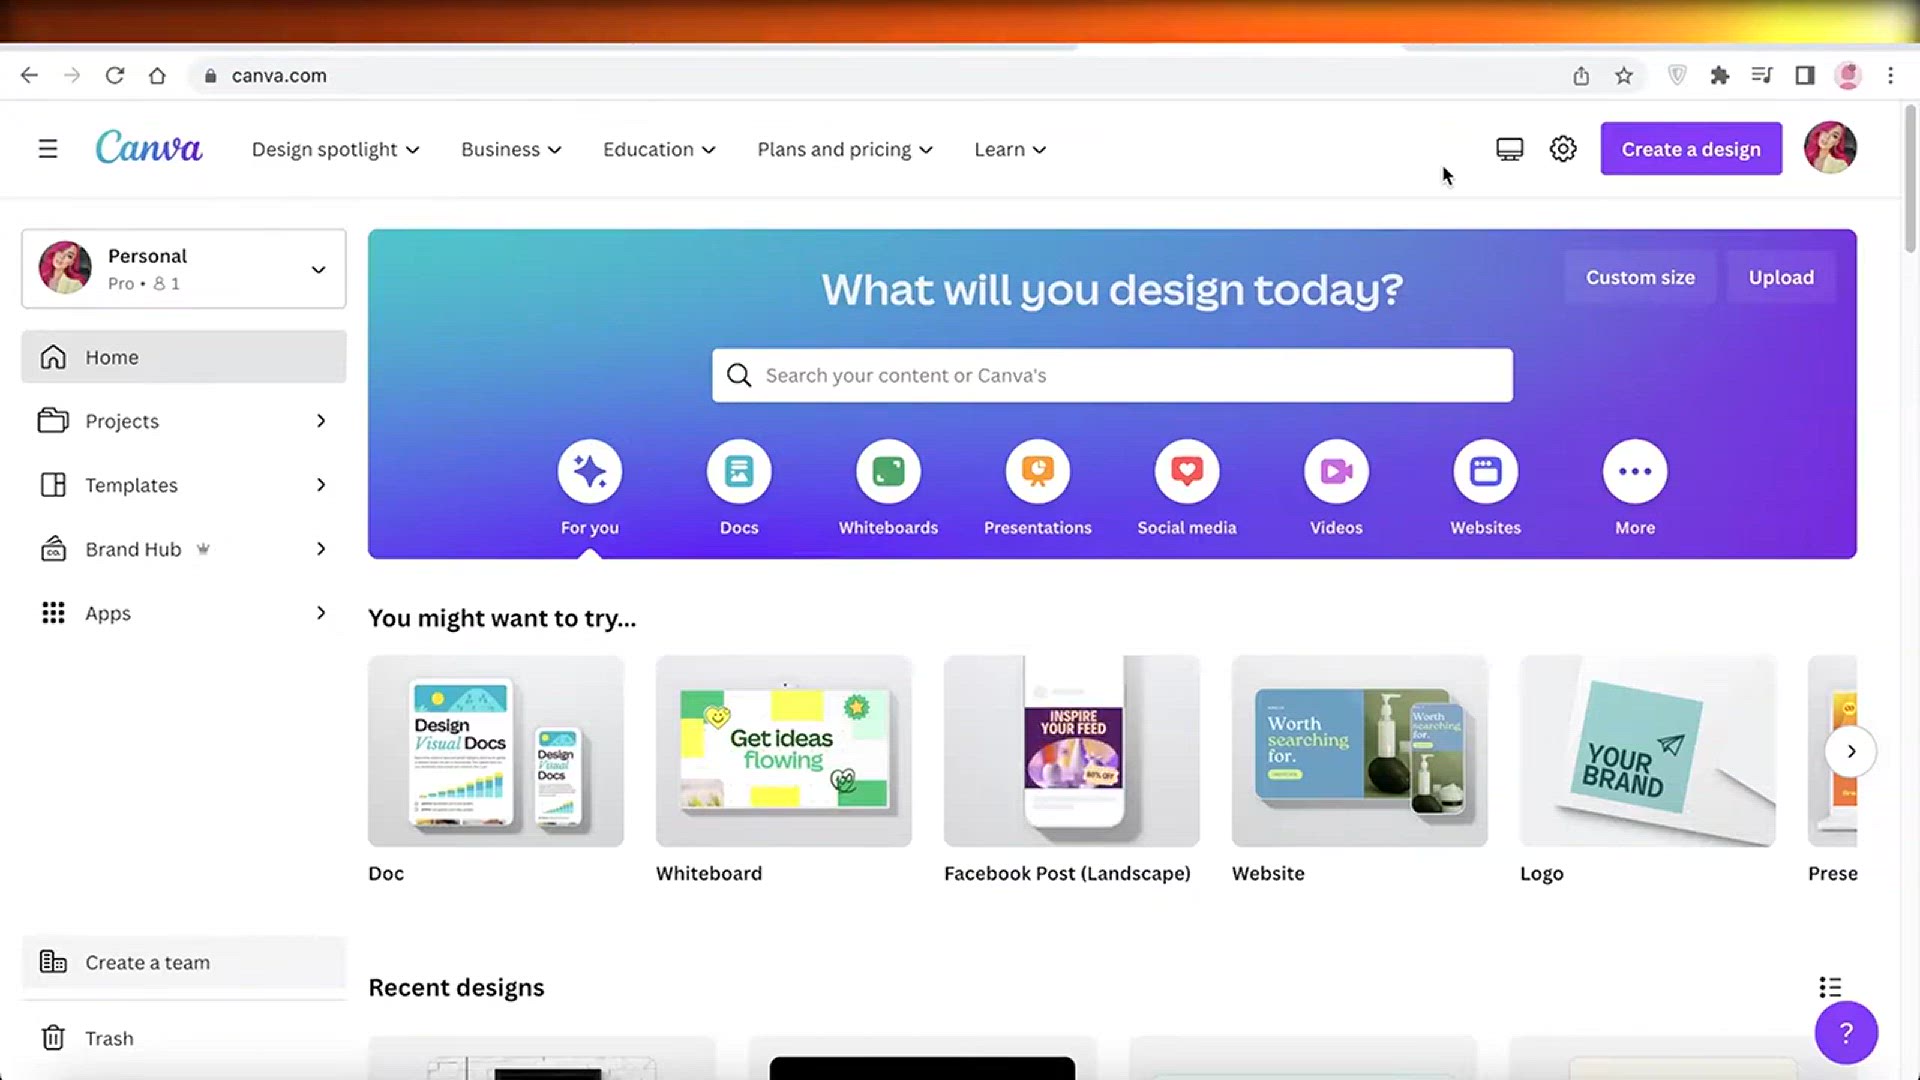This screenshot has width=1920, height=1080.
Task: Click the purple help question mark button
Action: [x=1846, y=1032]
